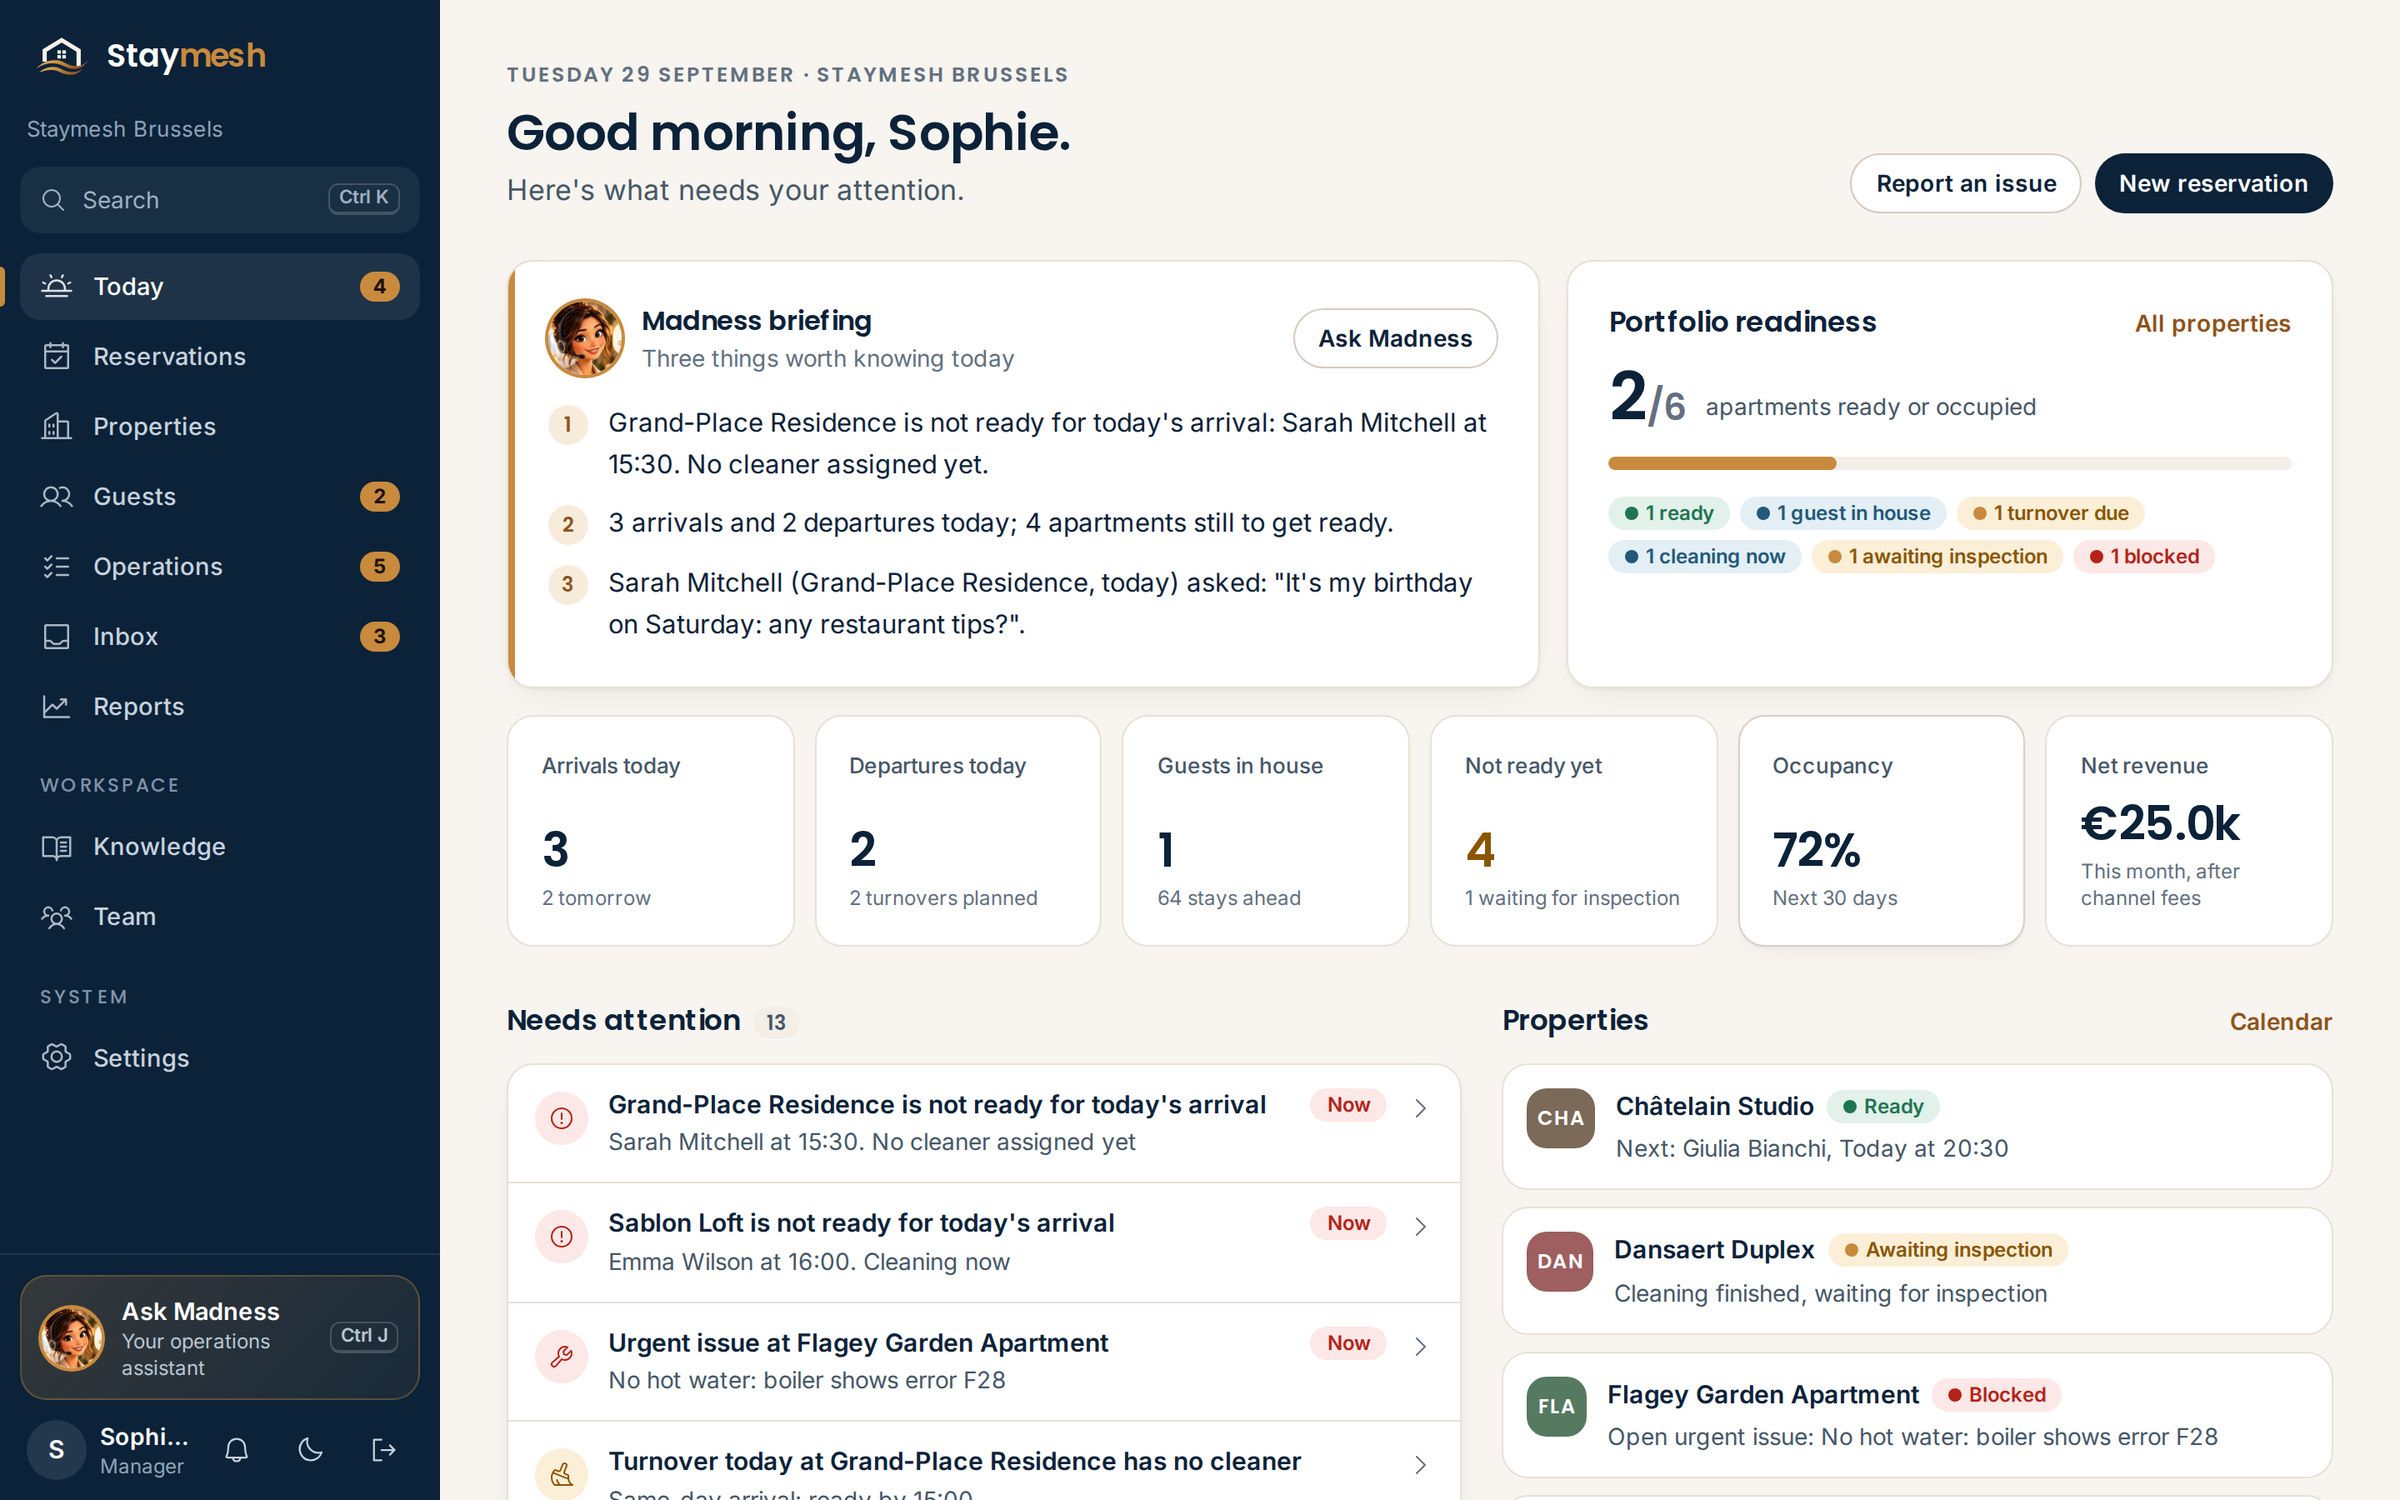The height and width of the screenshot is (1500, 2400).
Task: Click the Reservations calendar icon
Action: [57, 356]
